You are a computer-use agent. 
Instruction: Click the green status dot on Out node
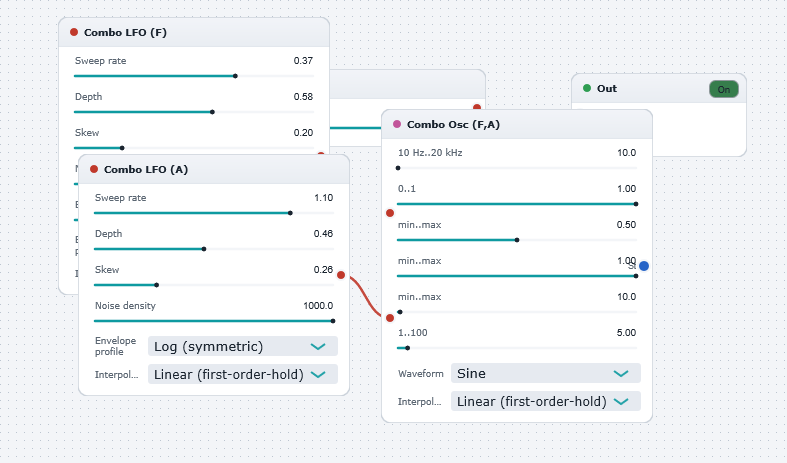[x=587, y=88]
